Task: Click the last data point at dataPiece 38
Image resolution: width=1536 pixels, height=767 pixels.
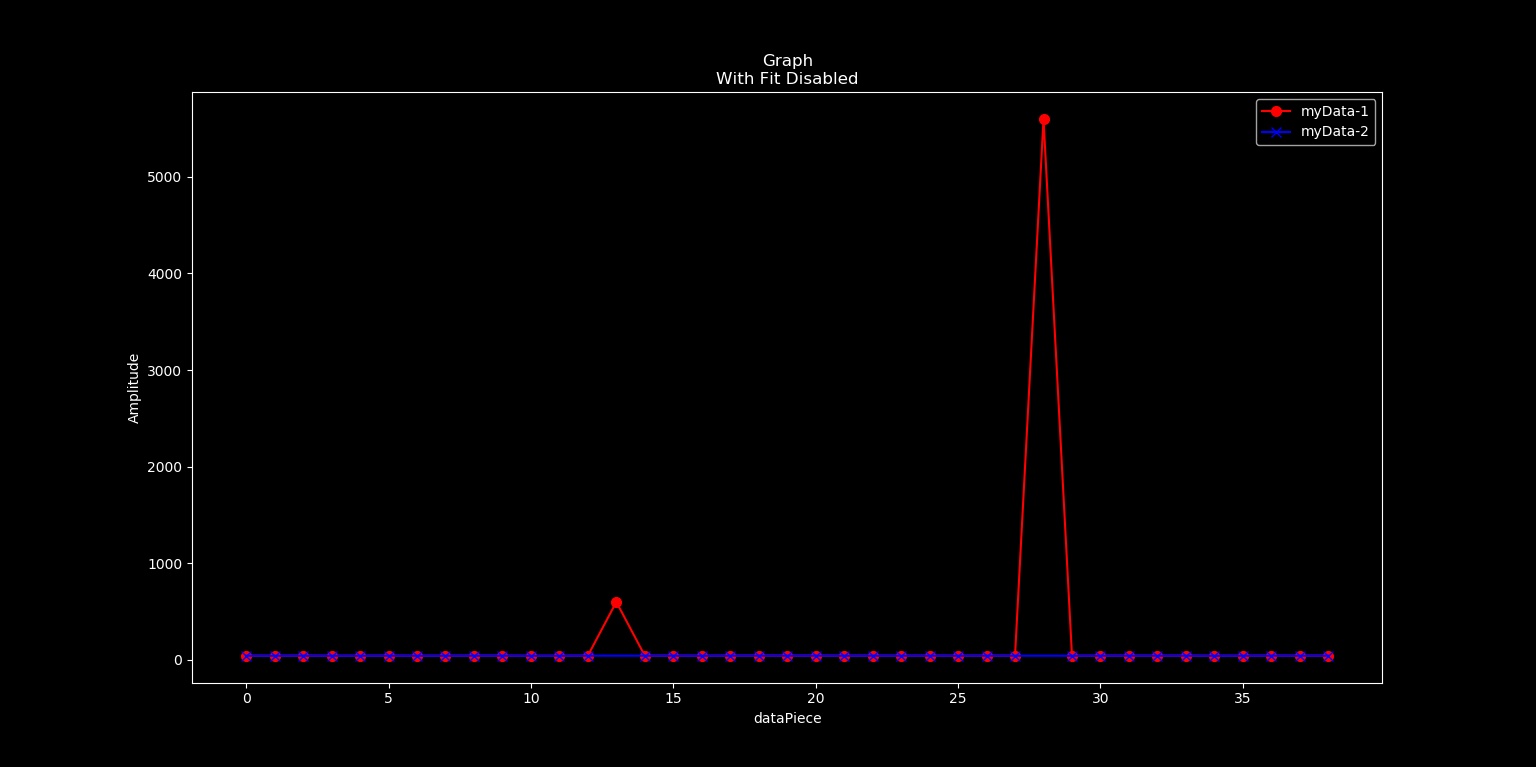Action: (x=1328, y=656)
